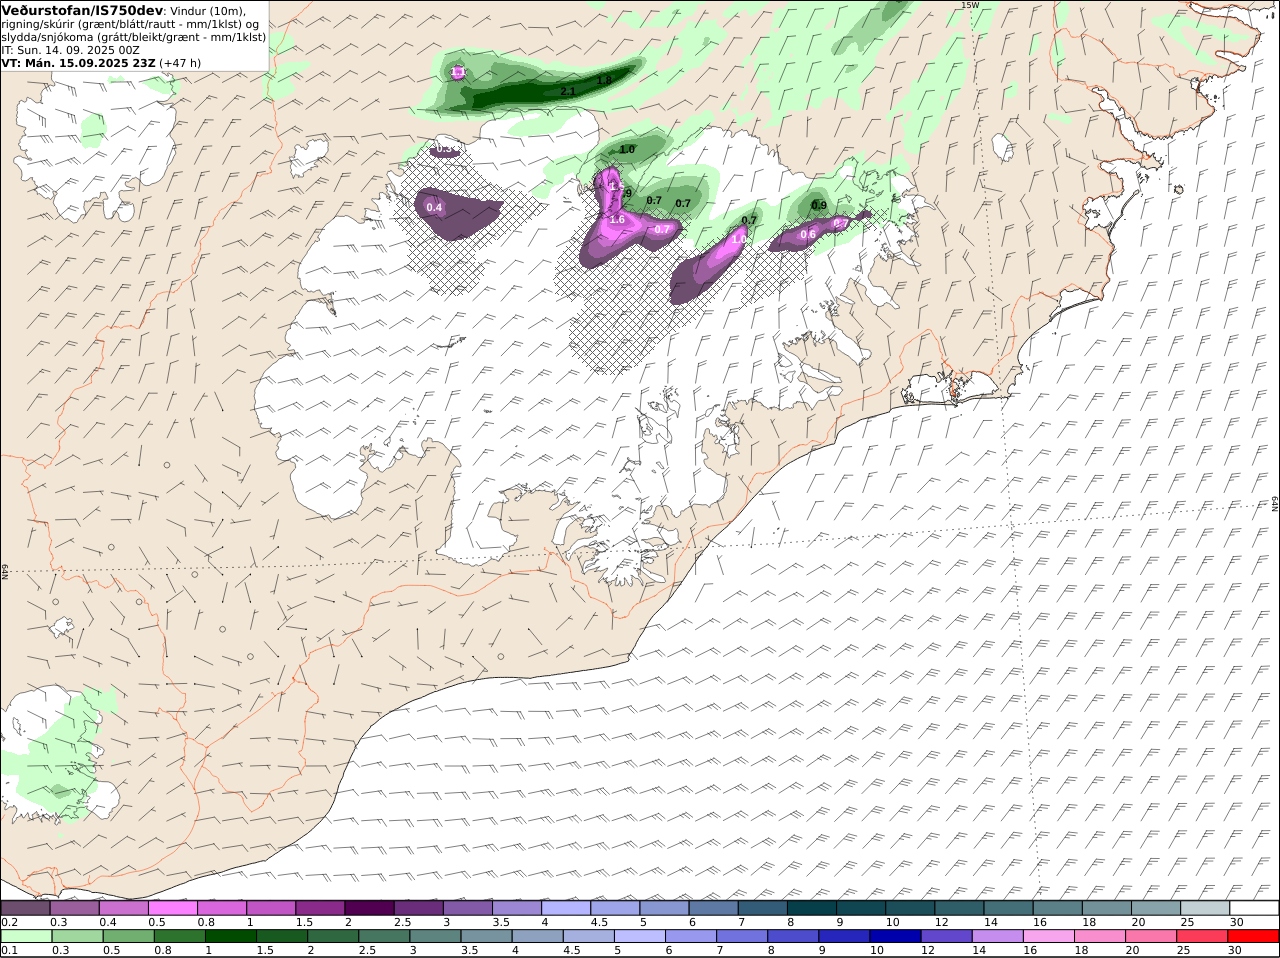Click the Veðurstofan/IS750dev title text
This screenshot has height=958, width=1280.
(x=81, y=10)
